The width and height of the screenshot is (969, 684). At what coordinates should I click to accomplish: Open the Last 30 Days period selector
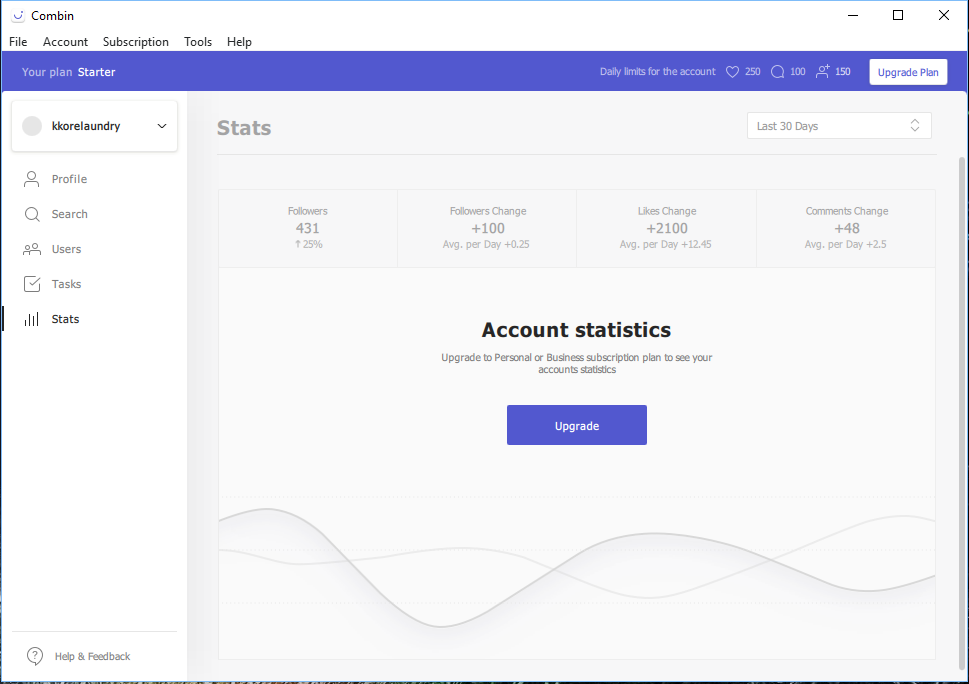coord(839,126)
